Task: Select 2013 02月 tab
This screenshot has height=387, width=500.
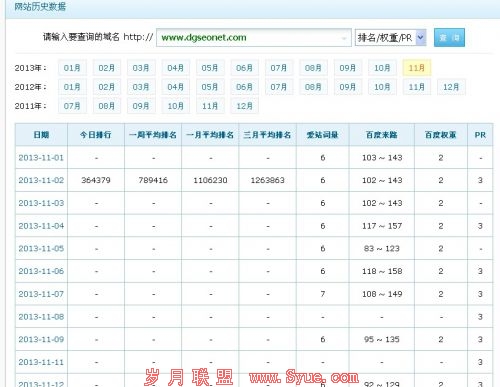Action: point(107,68)
